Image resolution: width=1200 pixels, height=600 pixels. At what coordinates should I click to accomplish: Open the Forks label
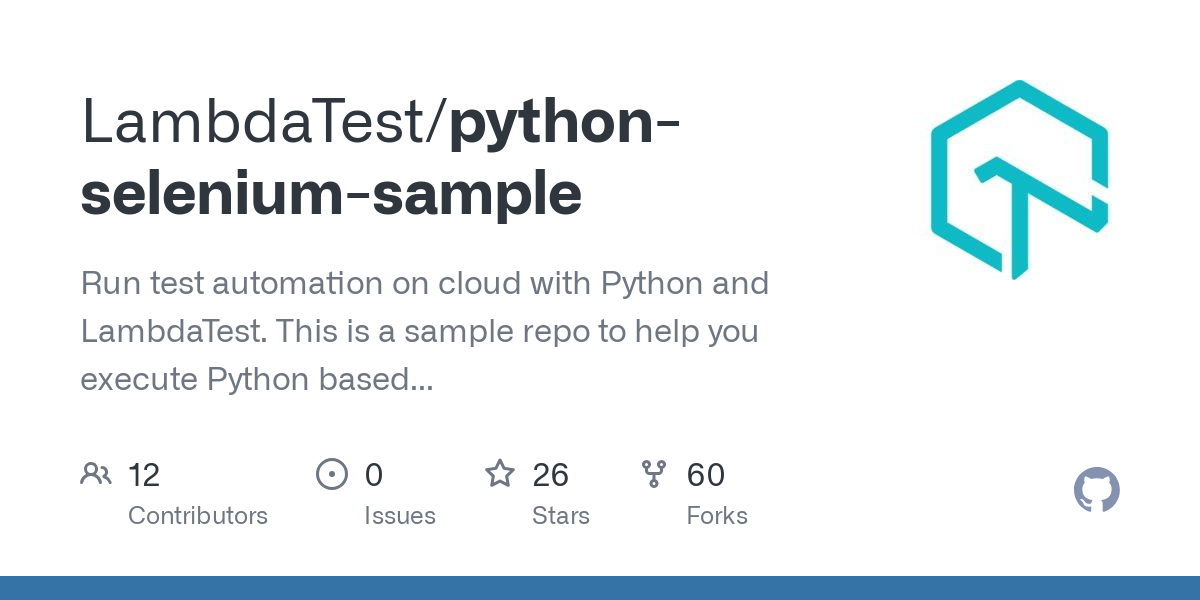point(717,516)
